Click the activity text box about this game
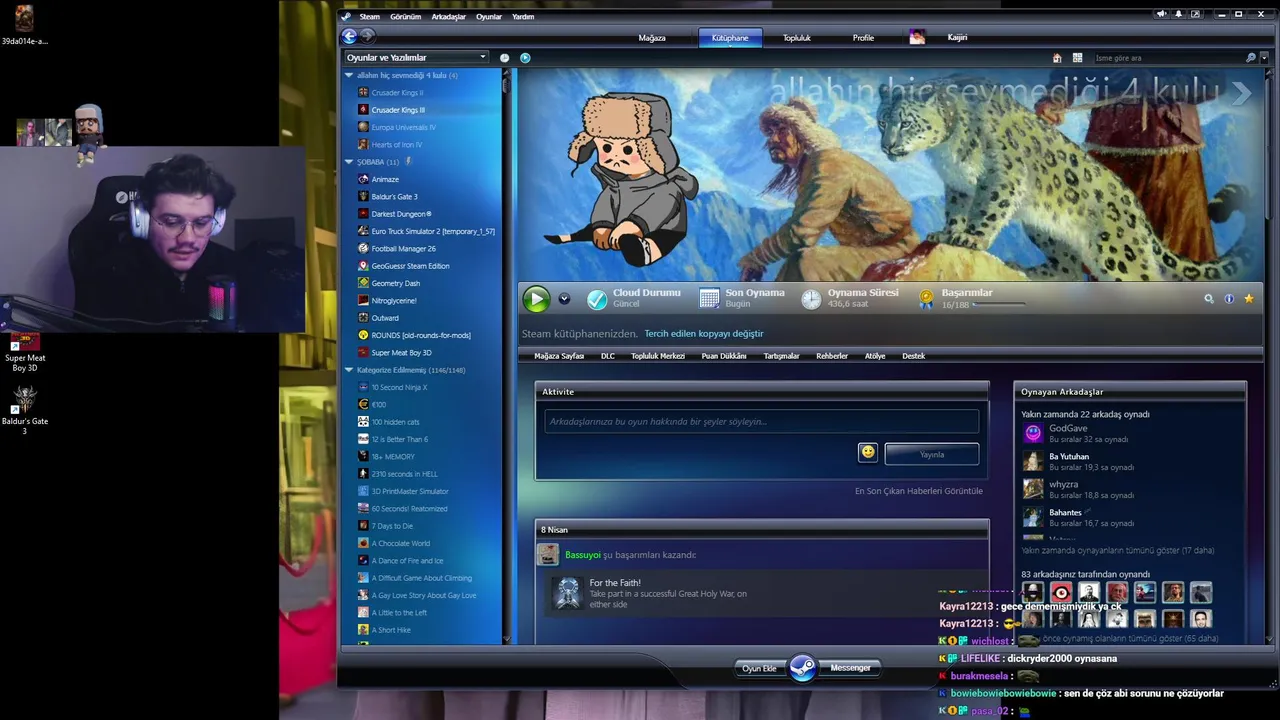Image resolution: width=1280 pixels, height=720 pixels. (761, 421)
